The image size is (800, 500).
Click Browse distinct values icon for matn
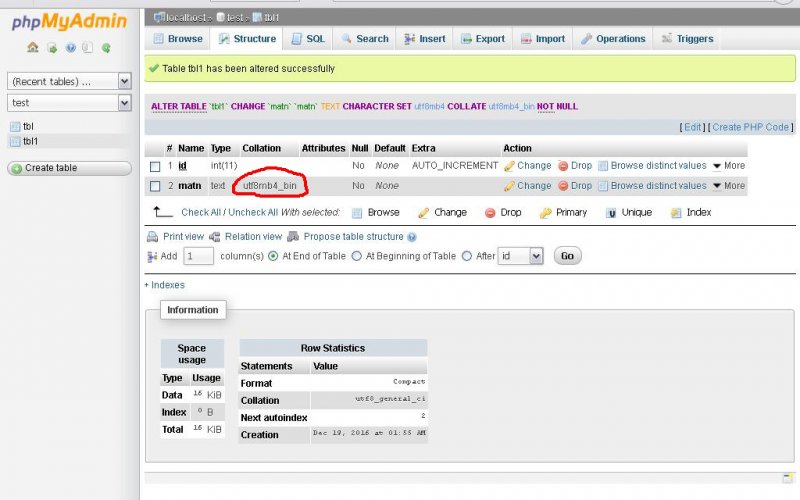point(603,186)
